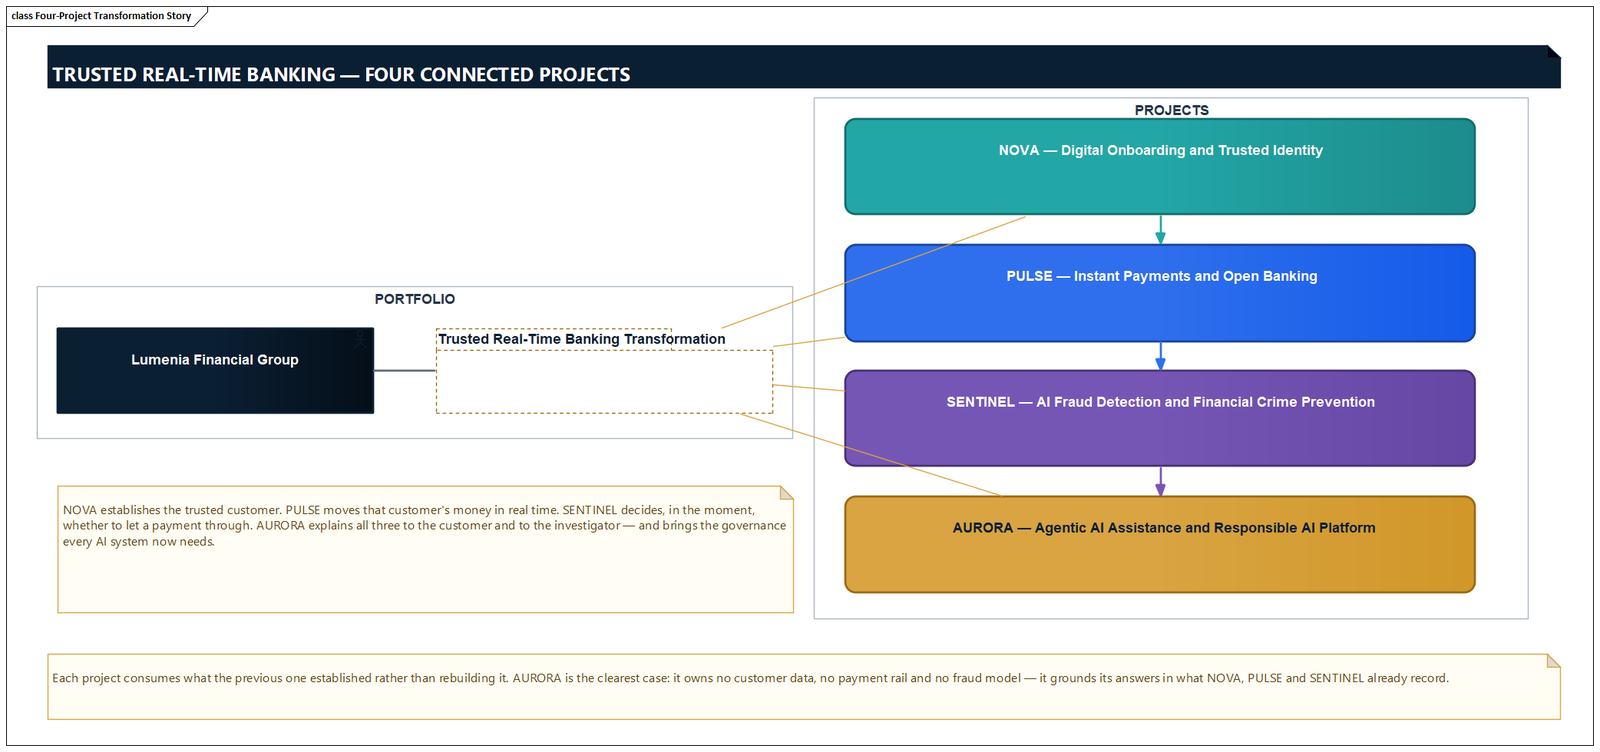1600x752 pixels.
Task: Click the small icon in Lumenia box corner
Action: pos(360,340)
